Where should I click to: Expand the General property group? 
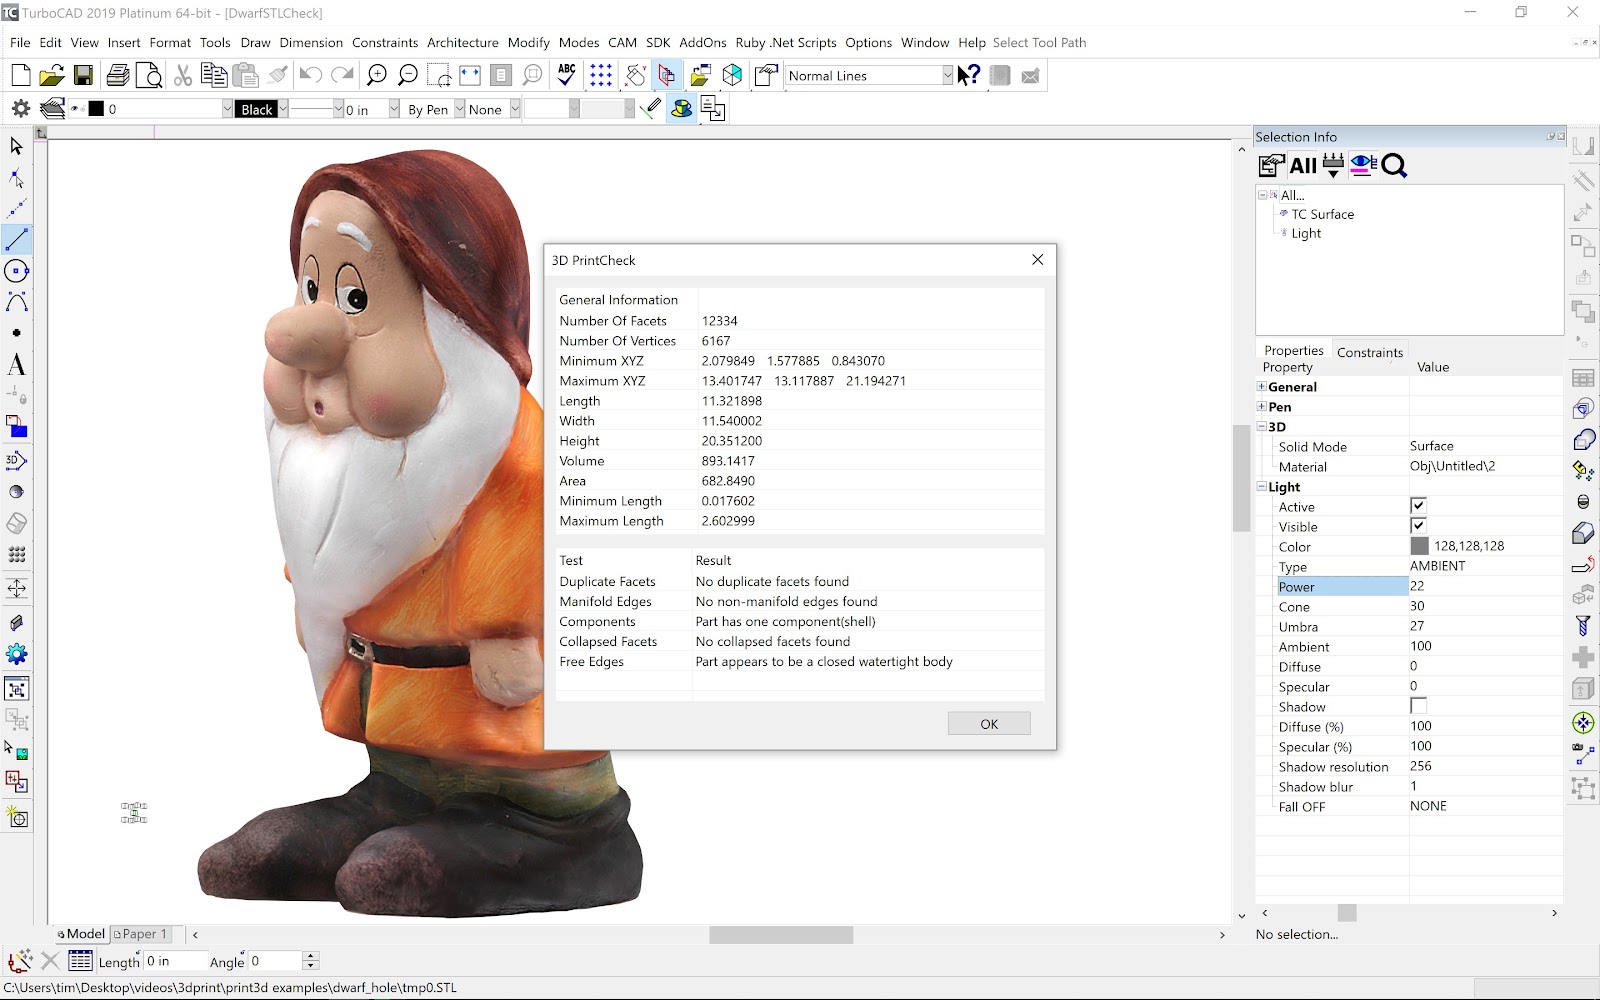tap(1262, 387)
